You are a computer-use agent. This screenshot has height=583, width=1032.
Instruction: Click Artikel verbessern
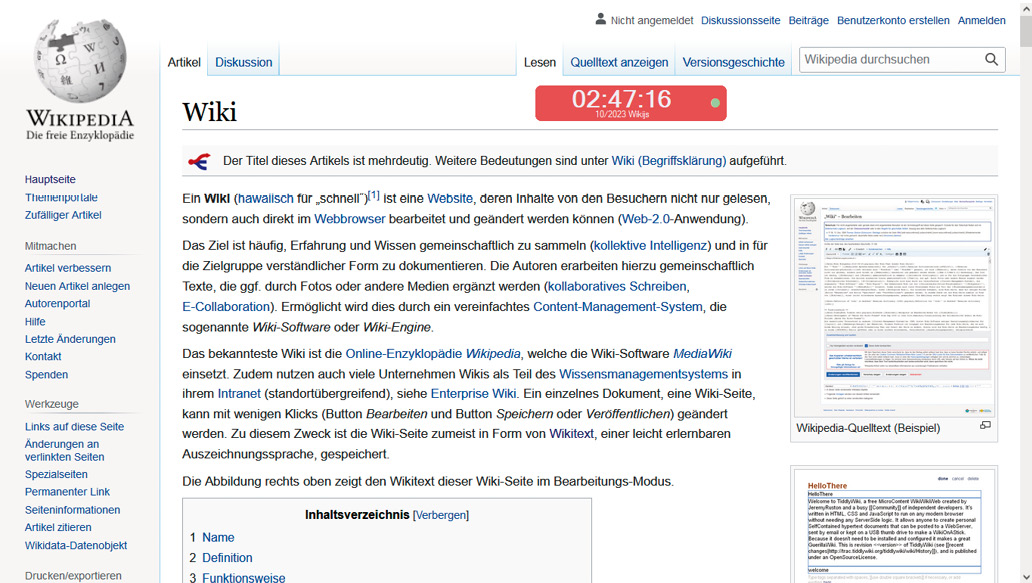click(x=68, y=268)
